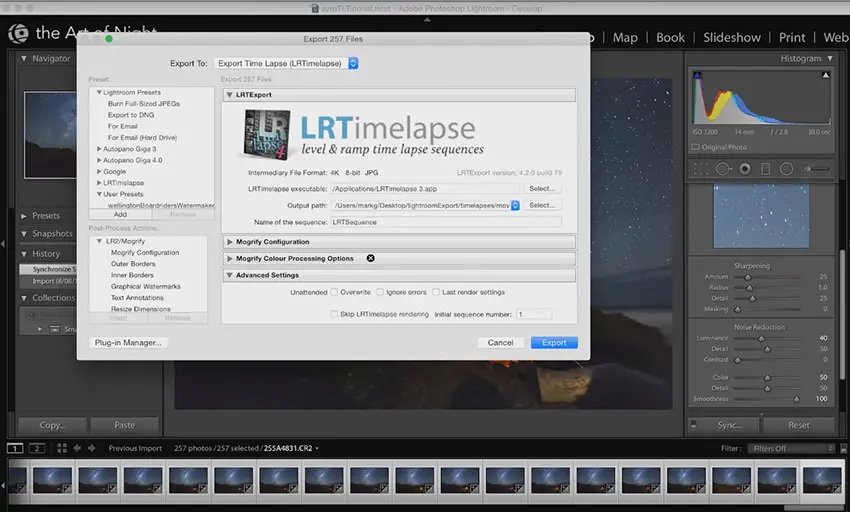Screen dimensions: 850x512
Task: Toggle Original Photo checkbox under histogram
Action: 695,147
